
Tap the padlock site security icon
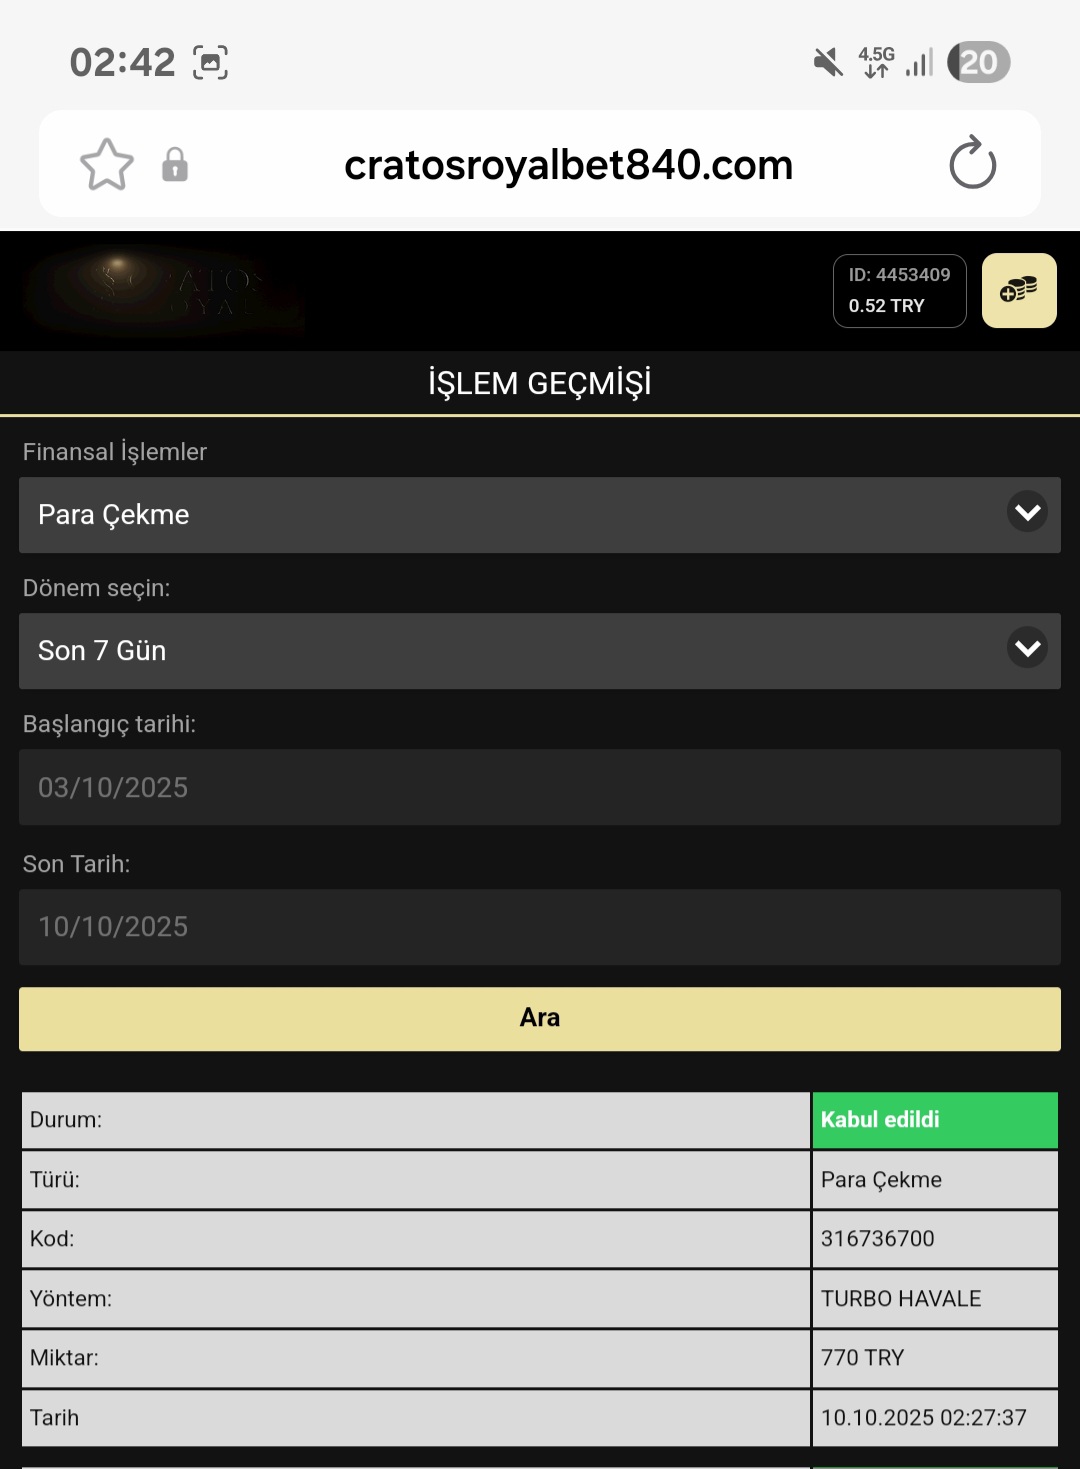[175, 165]
